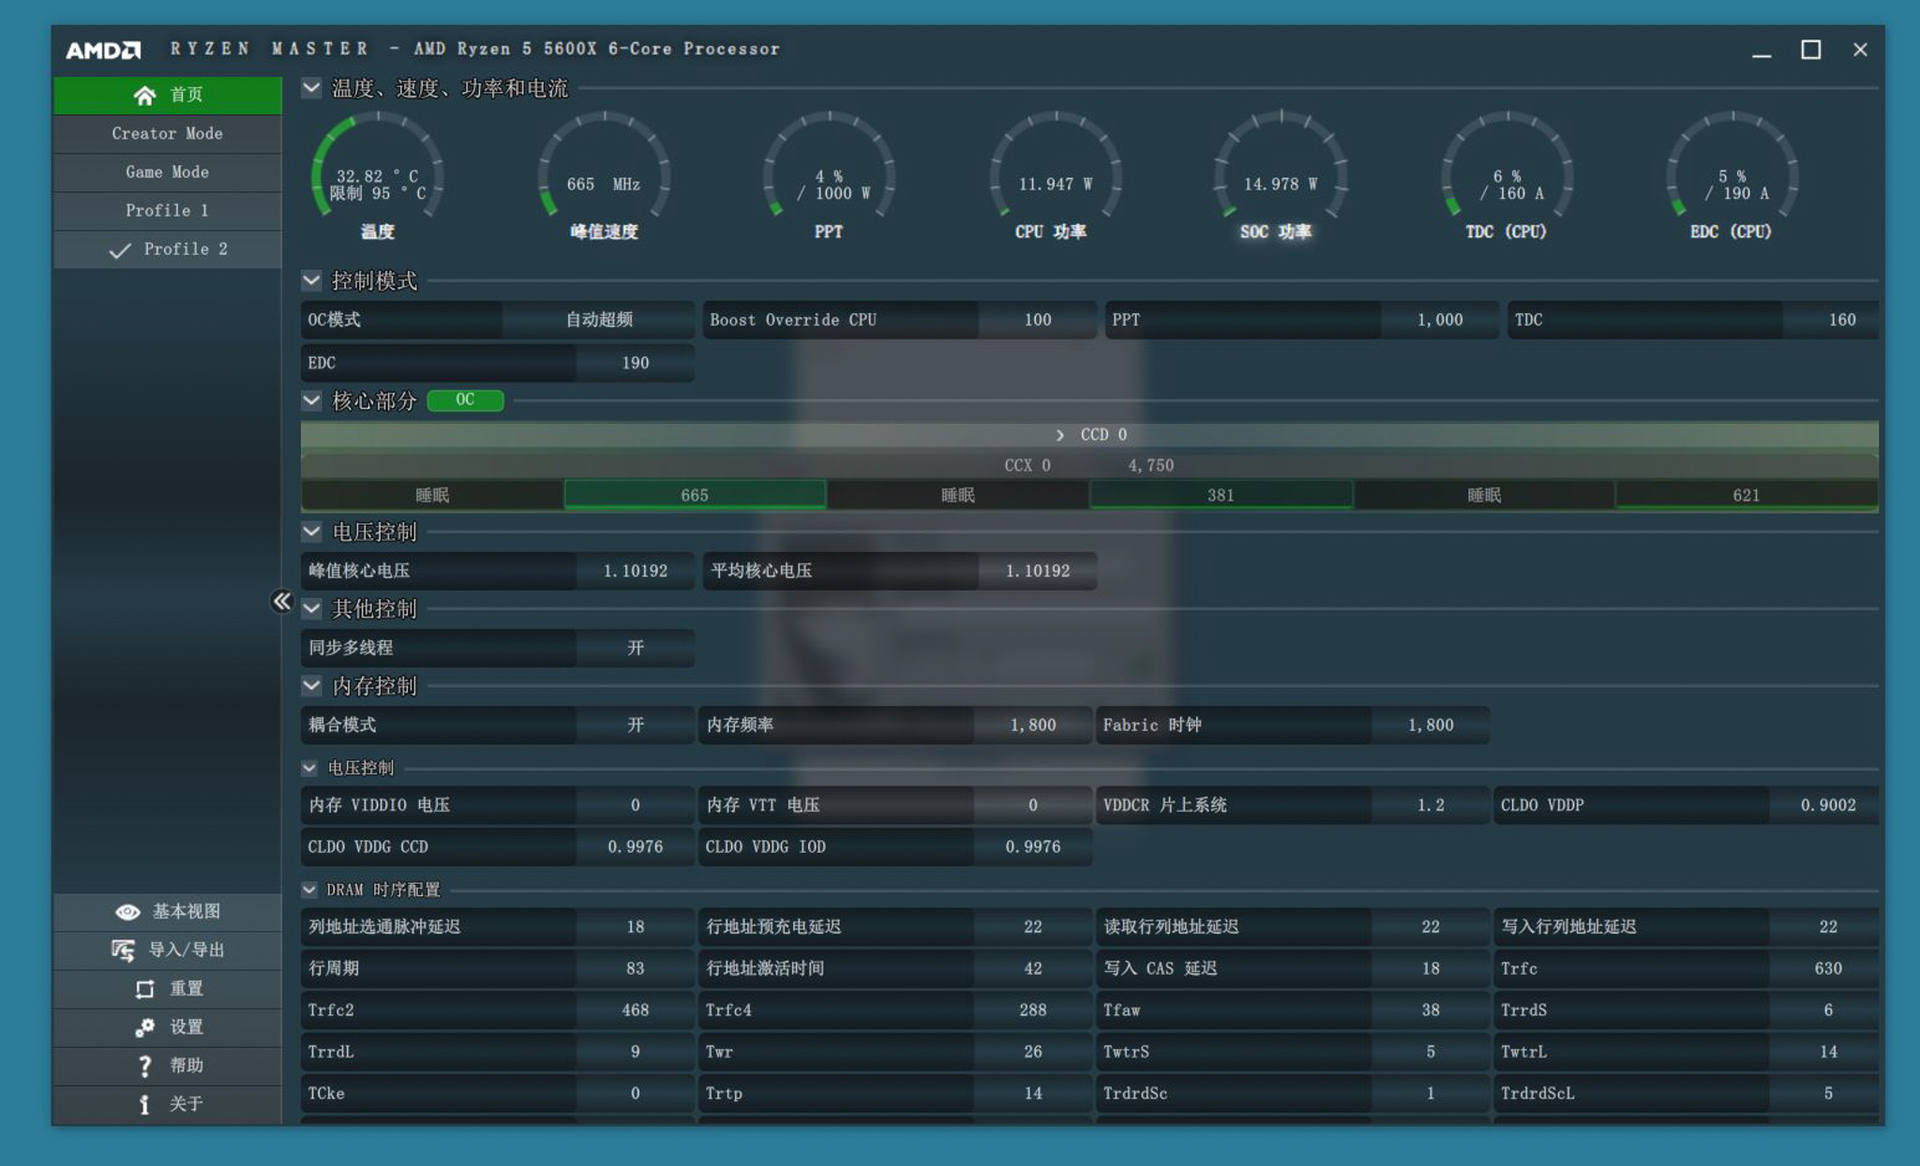Screen dimensions: 1920x1166
Task: Click the Profile 2 checkmark icon
Action: pyautogui.click(x=120, y=250)
